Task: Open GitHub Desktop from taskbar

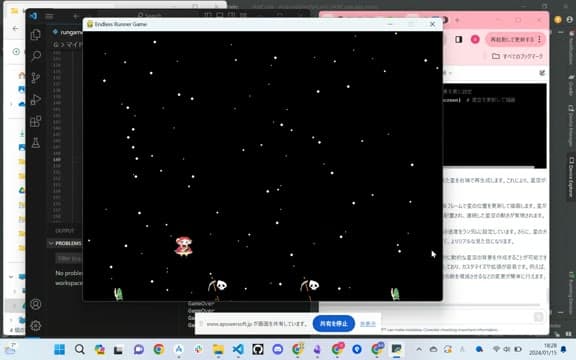Action: [258, 349]
